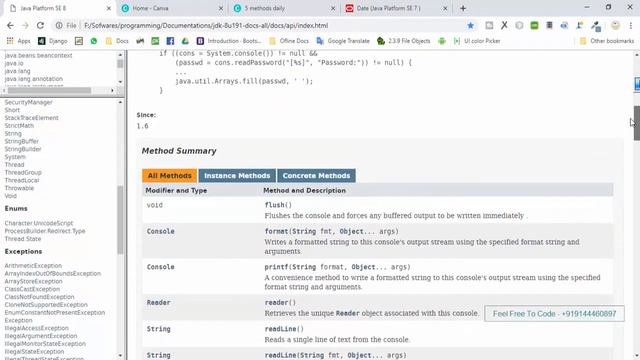Screen dimensions: 640x360
Task: Click the format method link
Action: [x=276, y=231]
